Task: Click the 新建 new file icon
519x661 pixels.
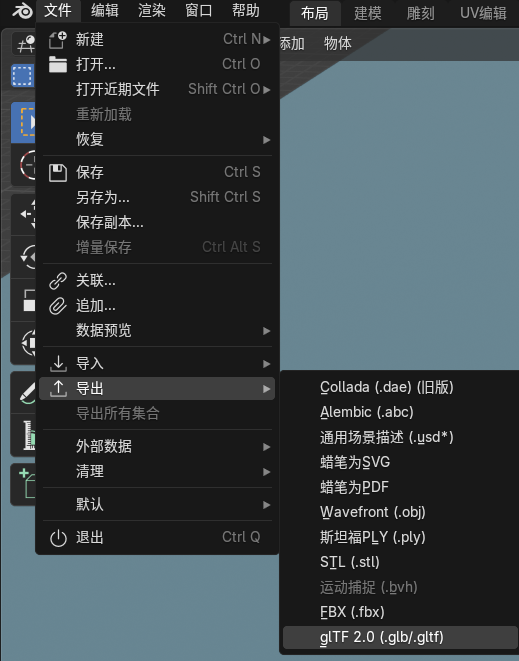Action: coord(58,40)
